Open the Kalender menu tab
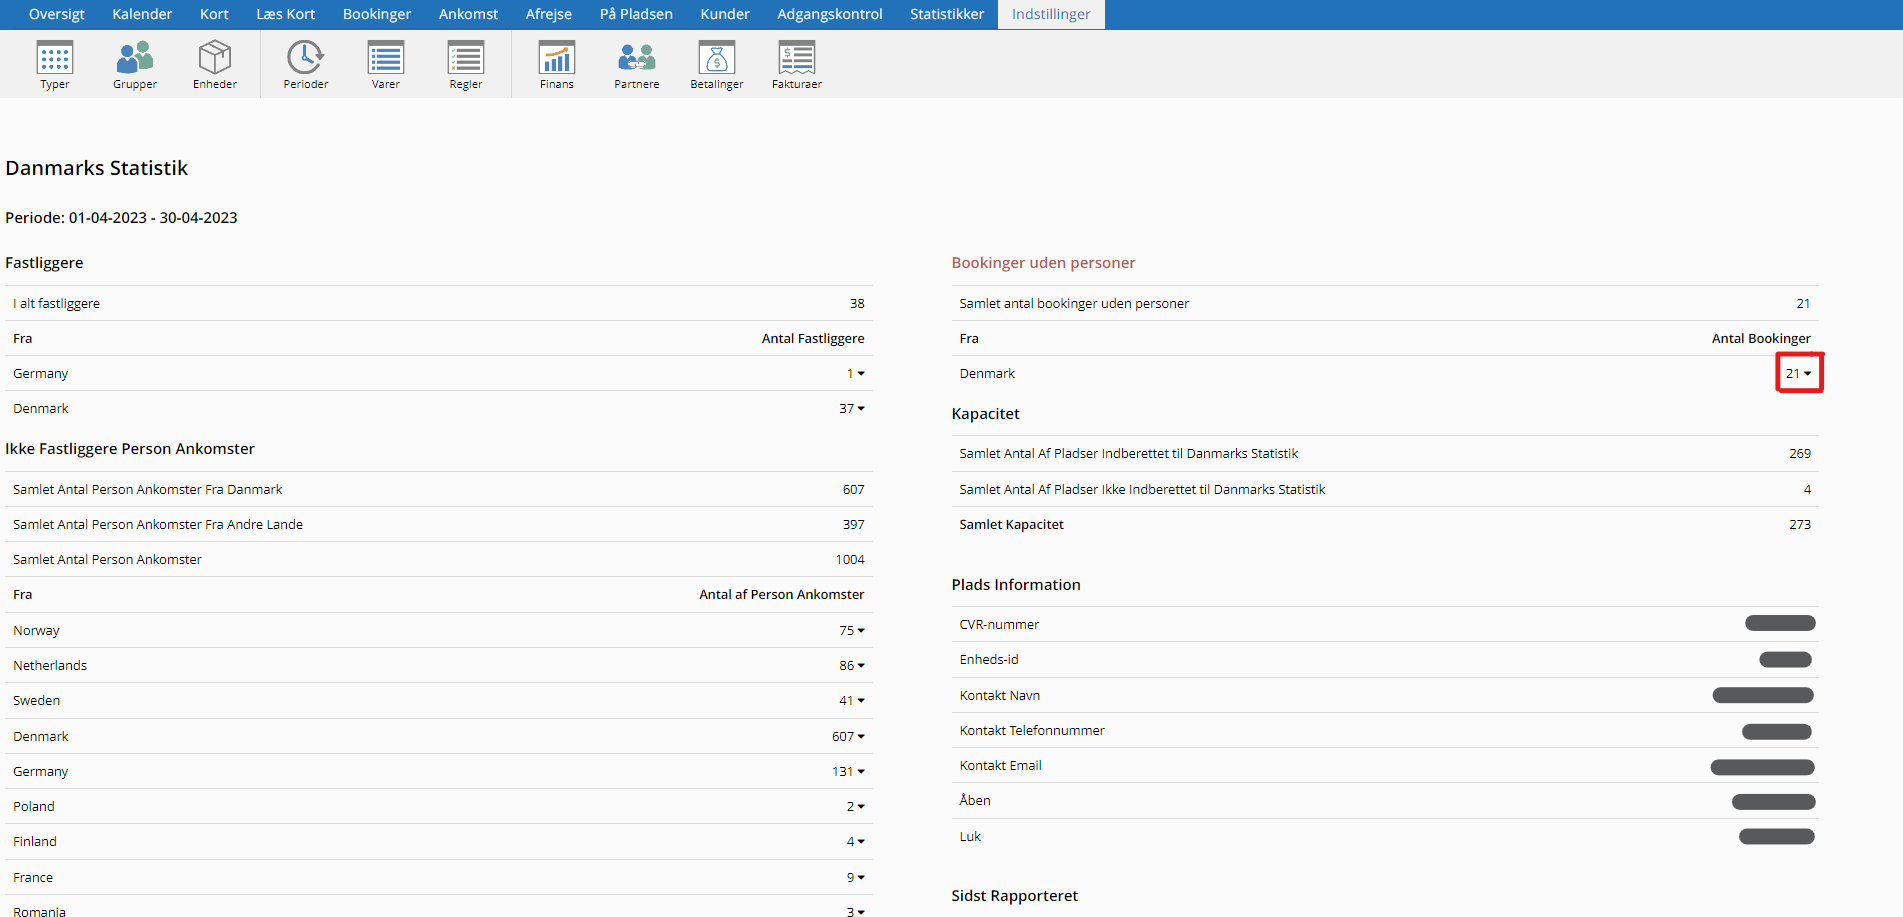 point(142,14)
